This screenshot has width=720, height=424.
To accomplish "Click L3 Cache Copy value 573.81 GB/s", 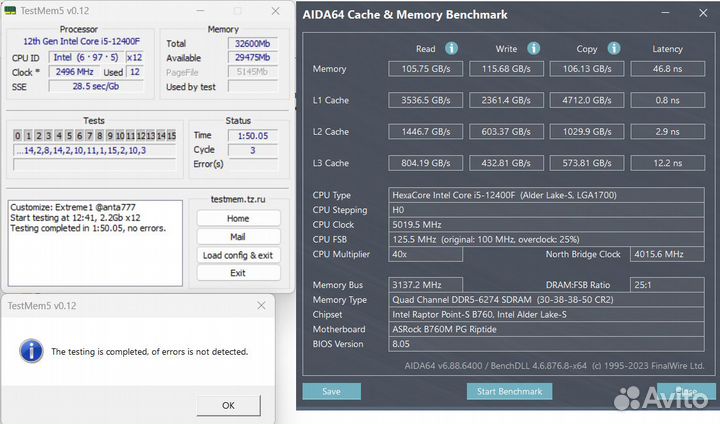I will [x=587, y=163].
